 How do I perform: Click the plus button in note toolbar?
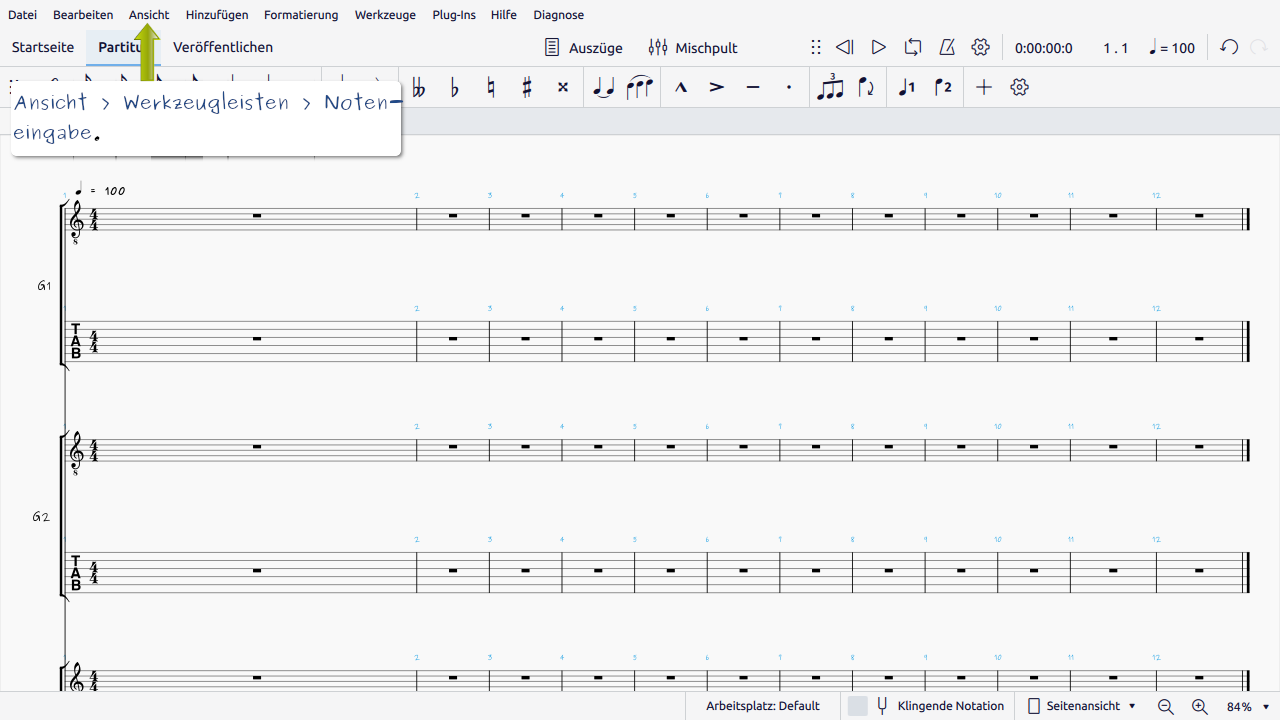coord(984,88)
